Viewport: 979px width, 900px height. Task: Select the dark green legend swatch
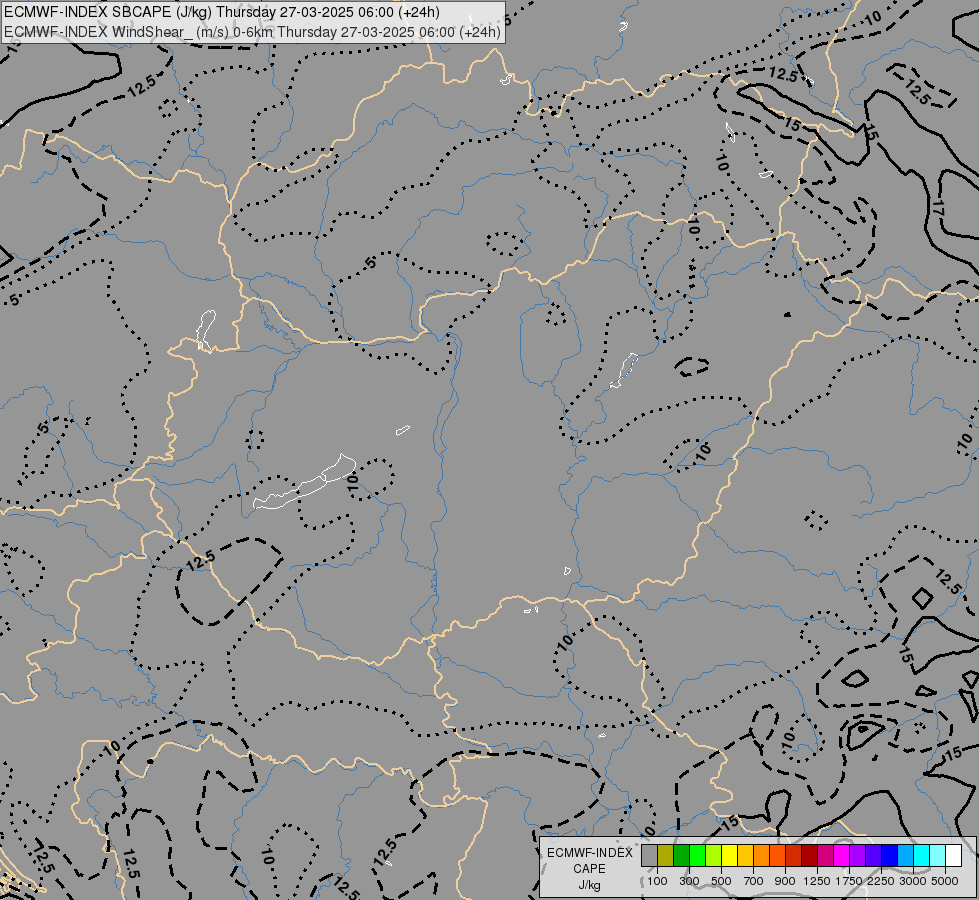point(681,856)
